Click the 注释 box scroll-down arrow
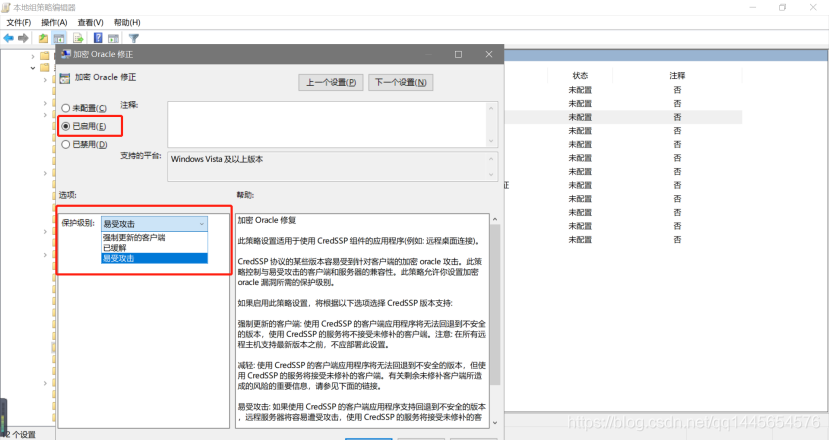 [491, 141]
